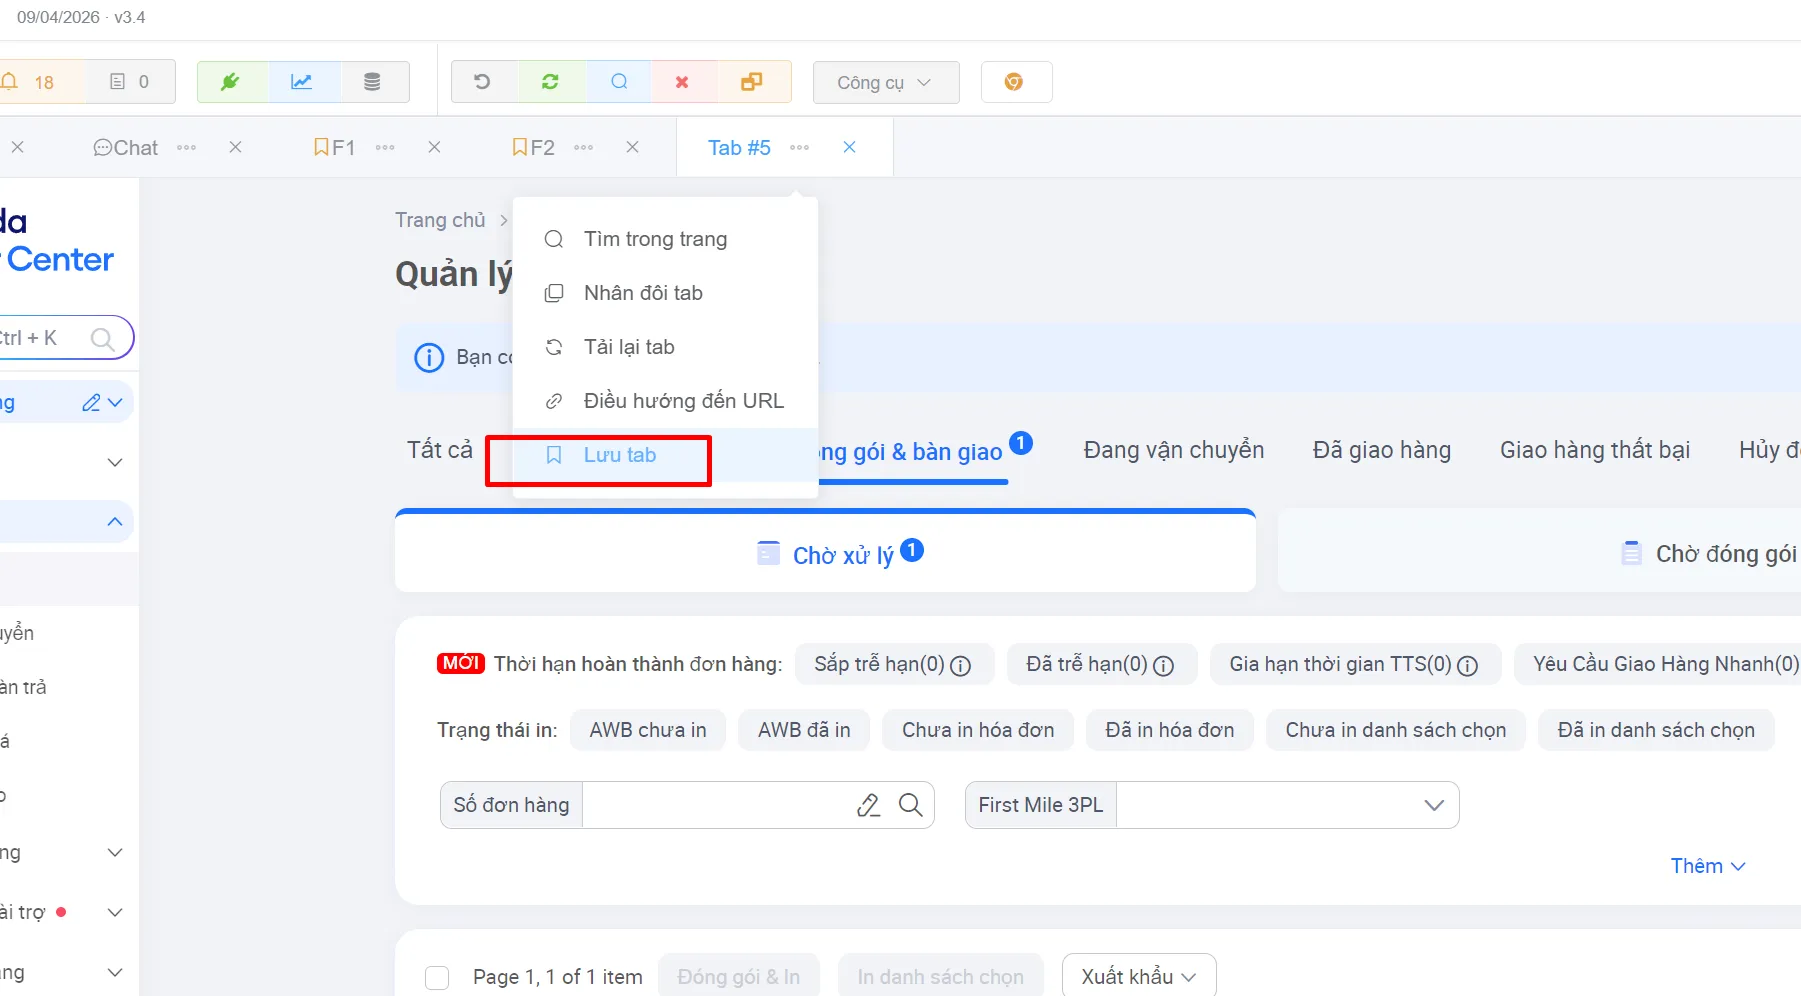The width and height of the screenshot is (1801, 996).
Task: Close the F2 tab
Action: (x=632, y=147)
